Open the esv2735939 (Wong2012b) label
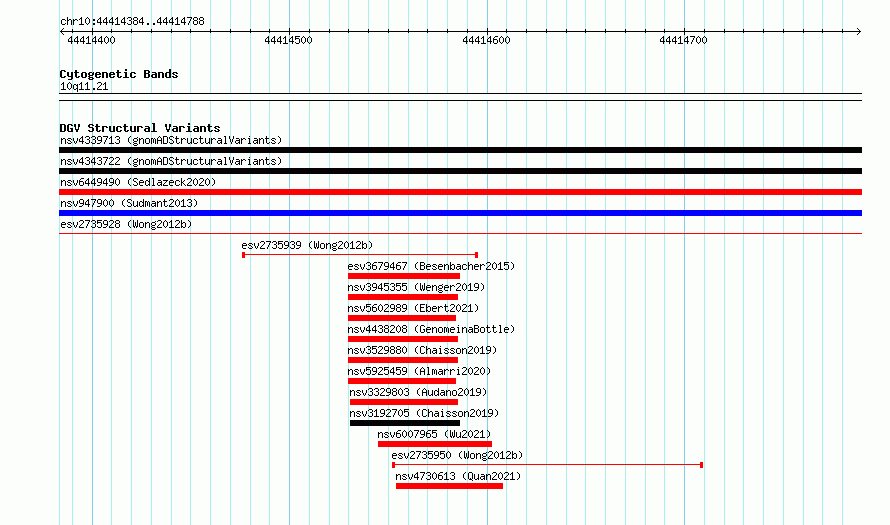 (307, 245)
